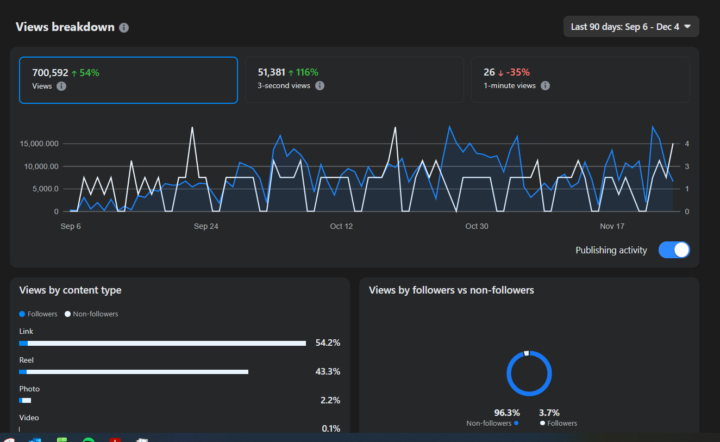The height and width of the screenshot is (442, 720).
Task: Click the 15,000.000 y-axis label
Action: tap(39, 144)
